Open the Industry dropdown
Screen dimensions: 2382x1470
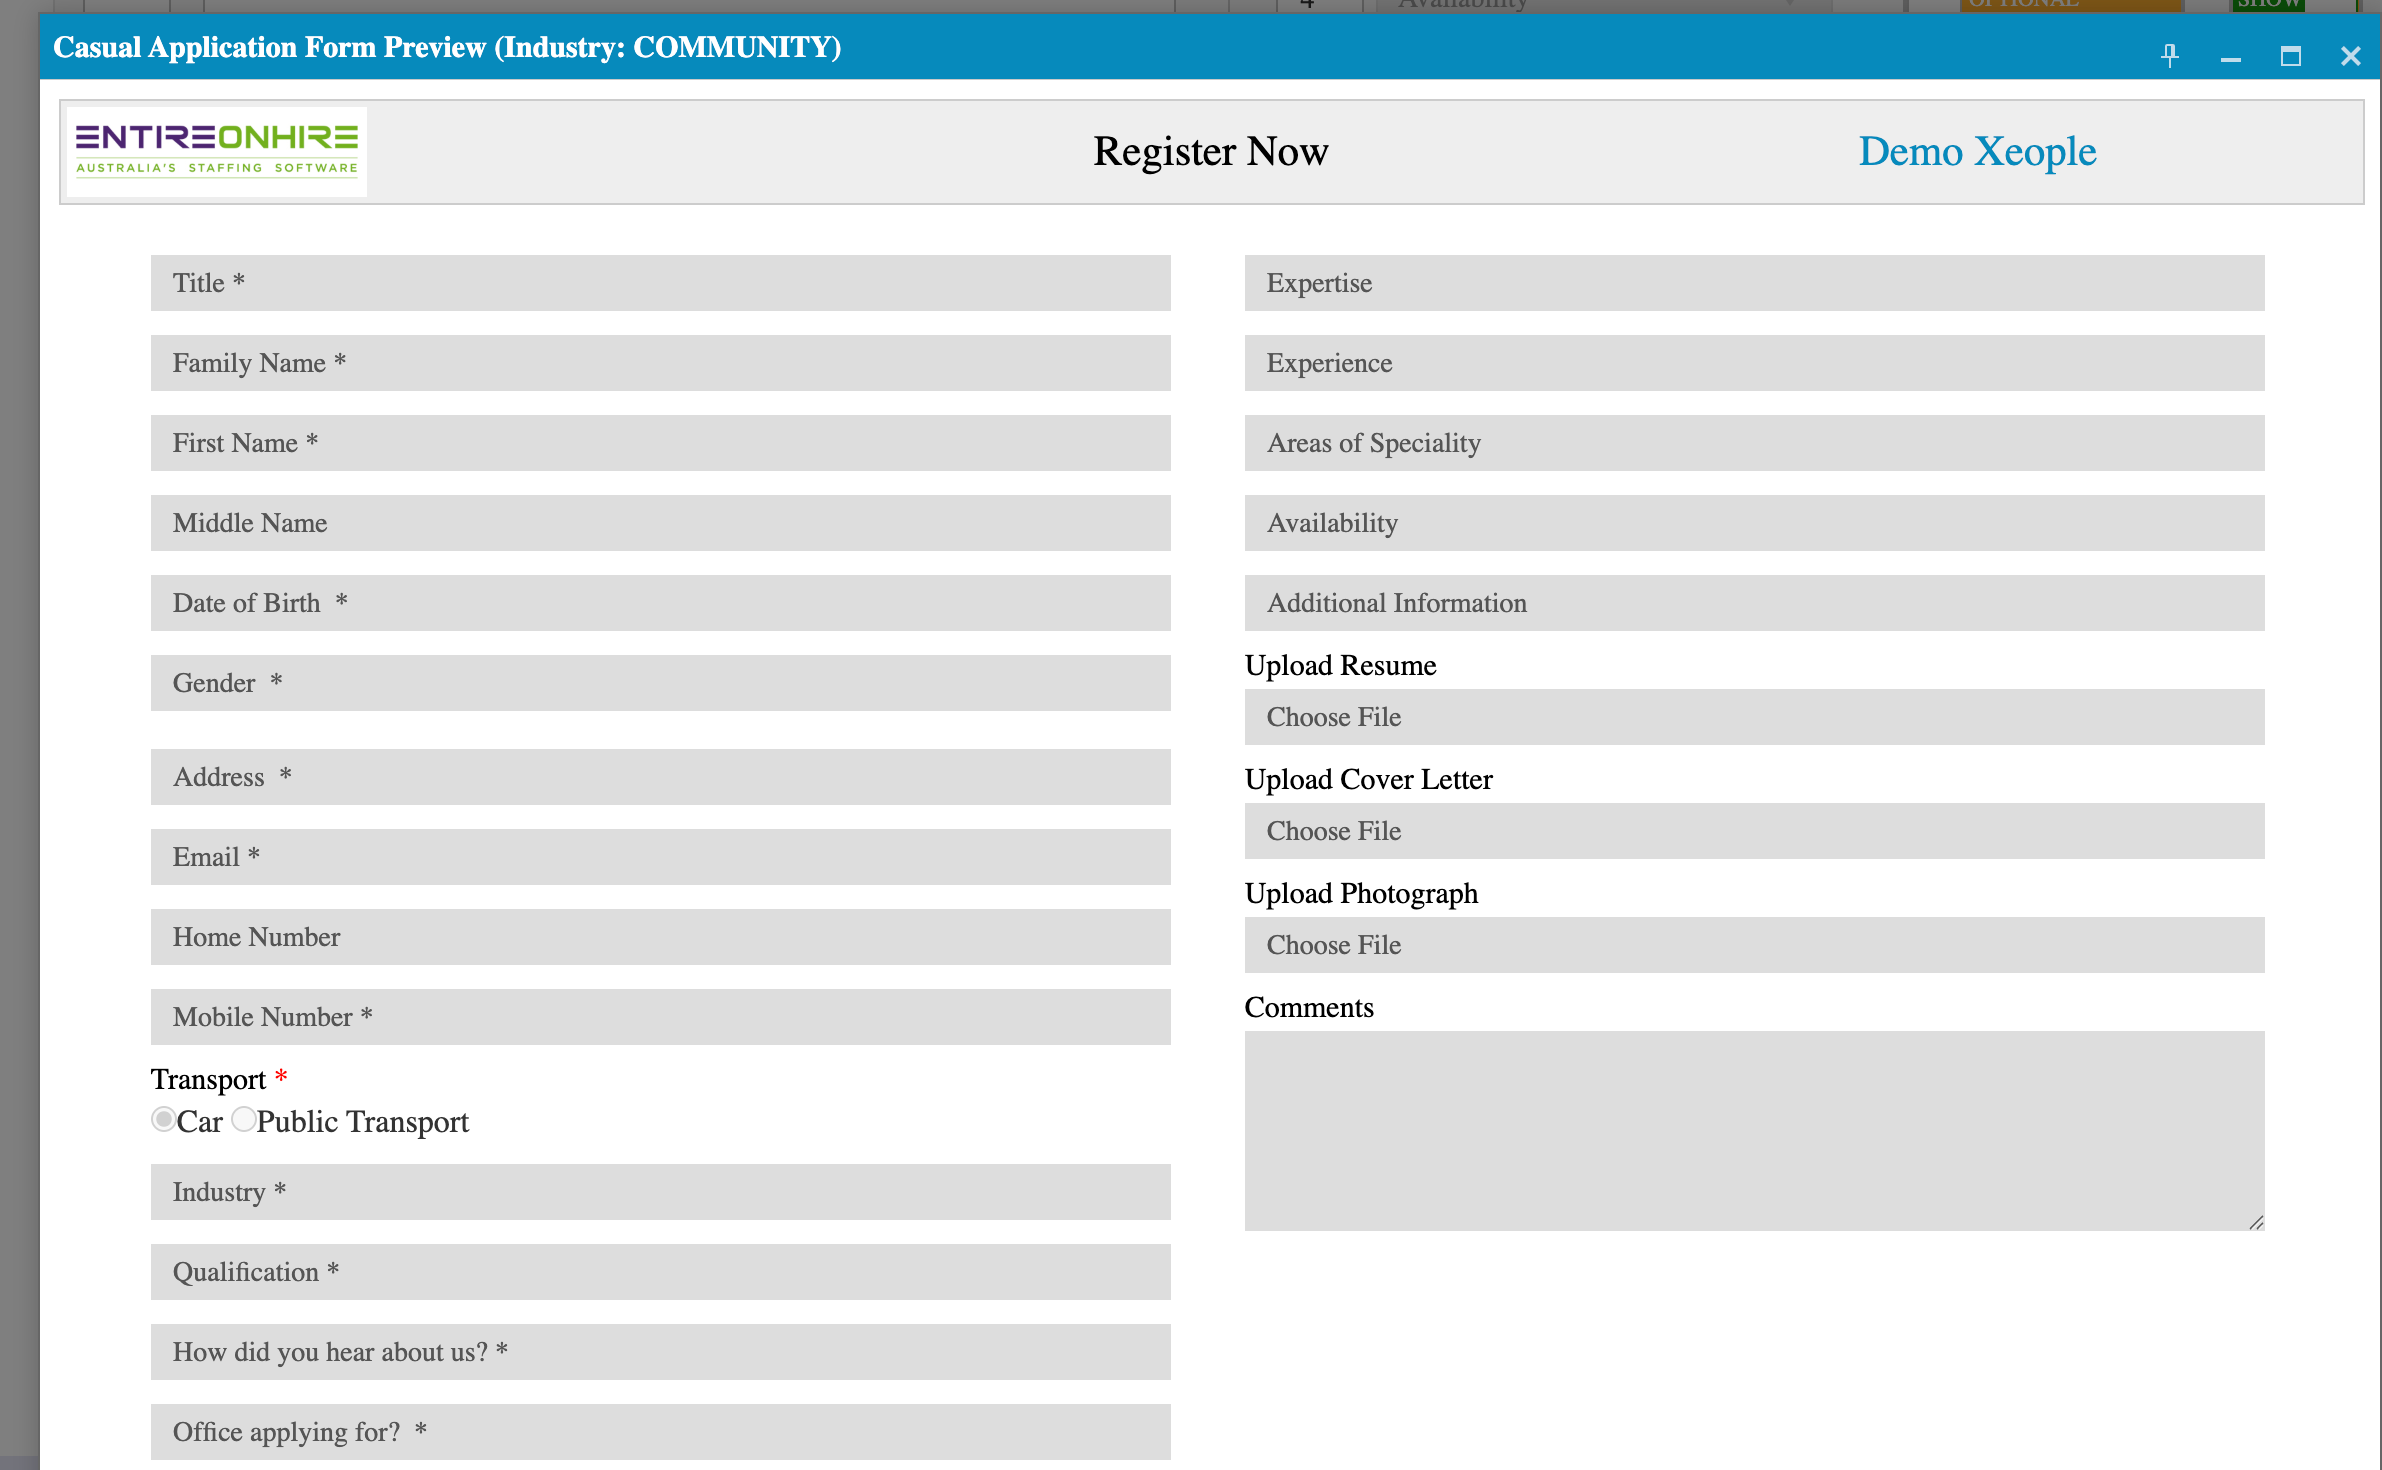click(660, 1192)
